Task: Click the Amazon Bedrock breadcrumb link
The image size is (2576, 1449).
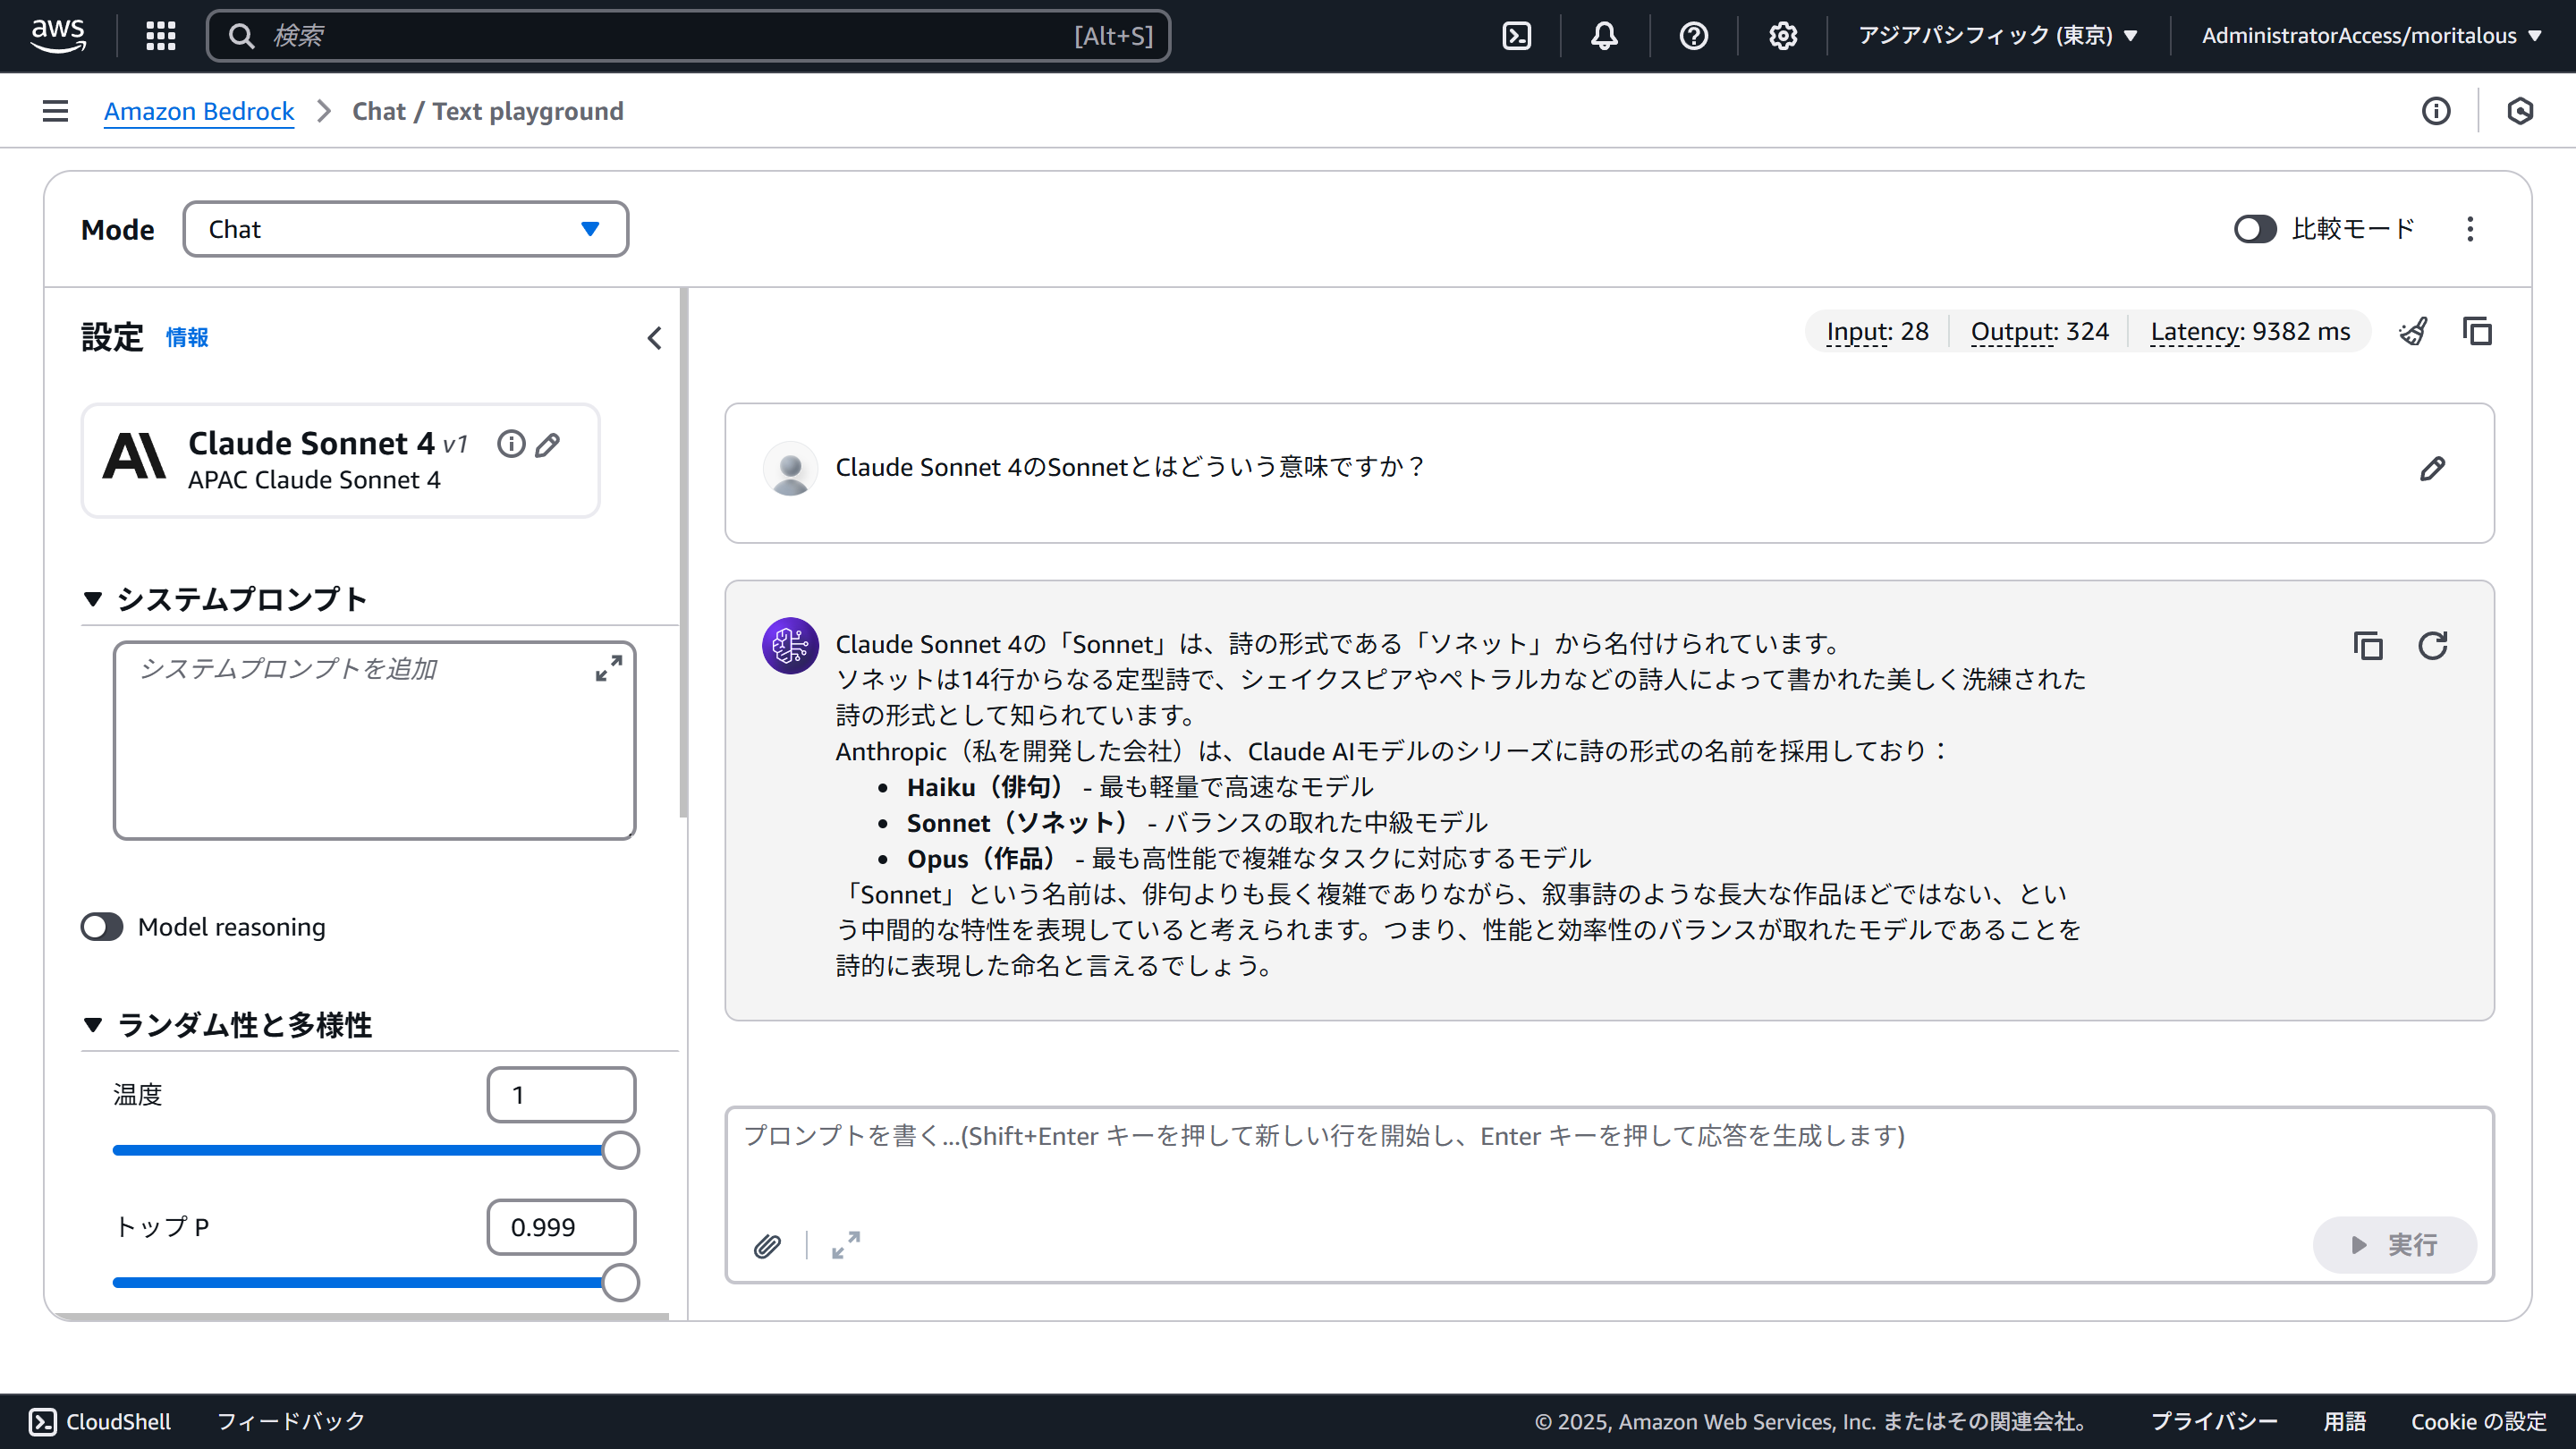Action: coord(199,111)
